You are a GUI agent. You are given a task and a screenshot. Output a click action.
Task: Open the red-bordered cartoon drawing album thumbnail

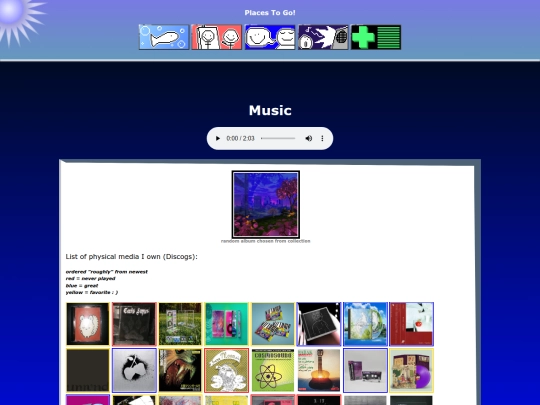click(227, 371)
